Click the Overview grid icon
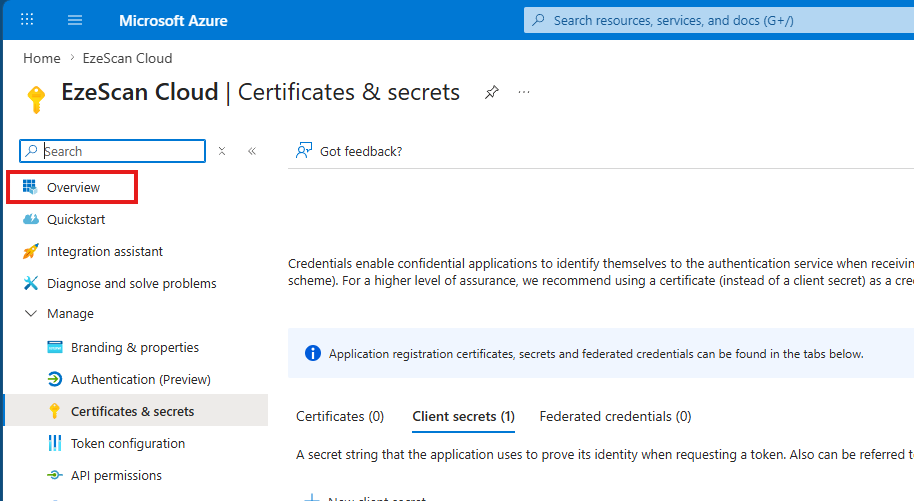914x501 pixels. 30,187
